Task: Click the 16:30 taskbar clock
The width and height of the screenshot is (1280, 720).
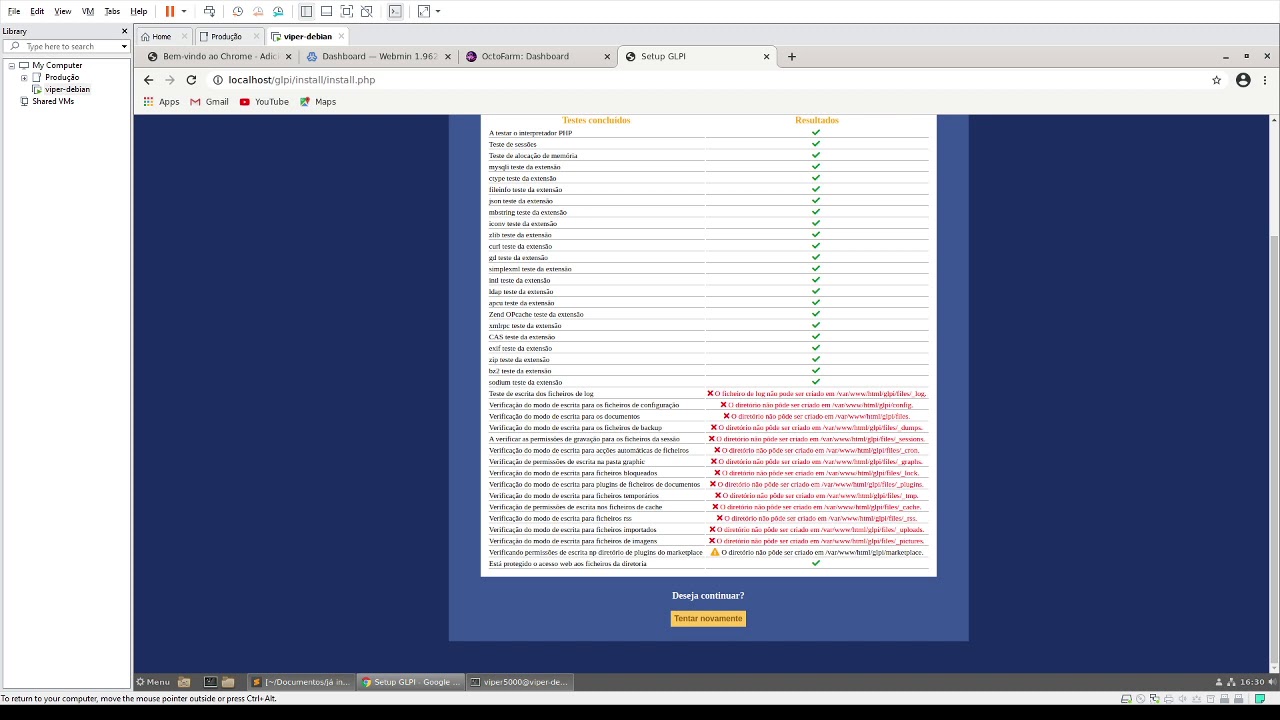Action: point(1251,682)
